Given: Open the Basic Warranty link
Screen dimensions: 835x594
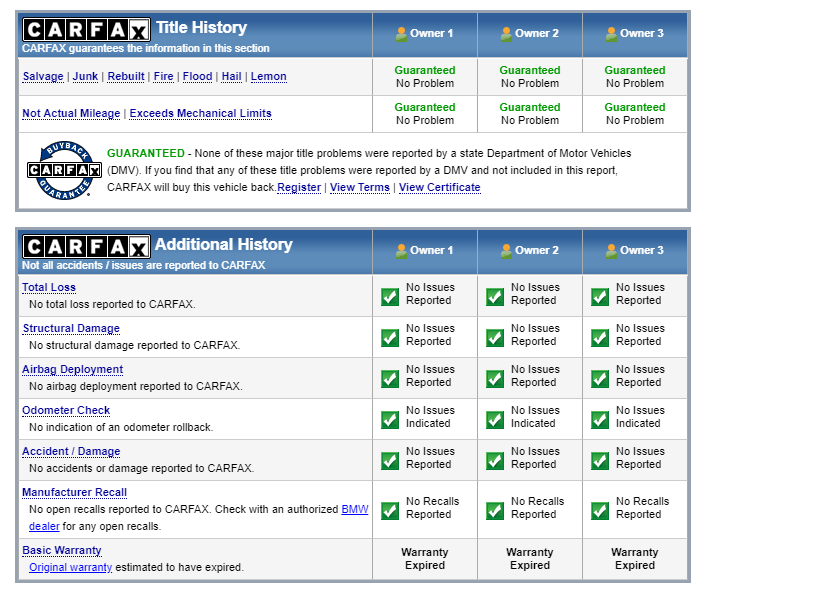Looking at the screenshot, I should pos(62,550).
